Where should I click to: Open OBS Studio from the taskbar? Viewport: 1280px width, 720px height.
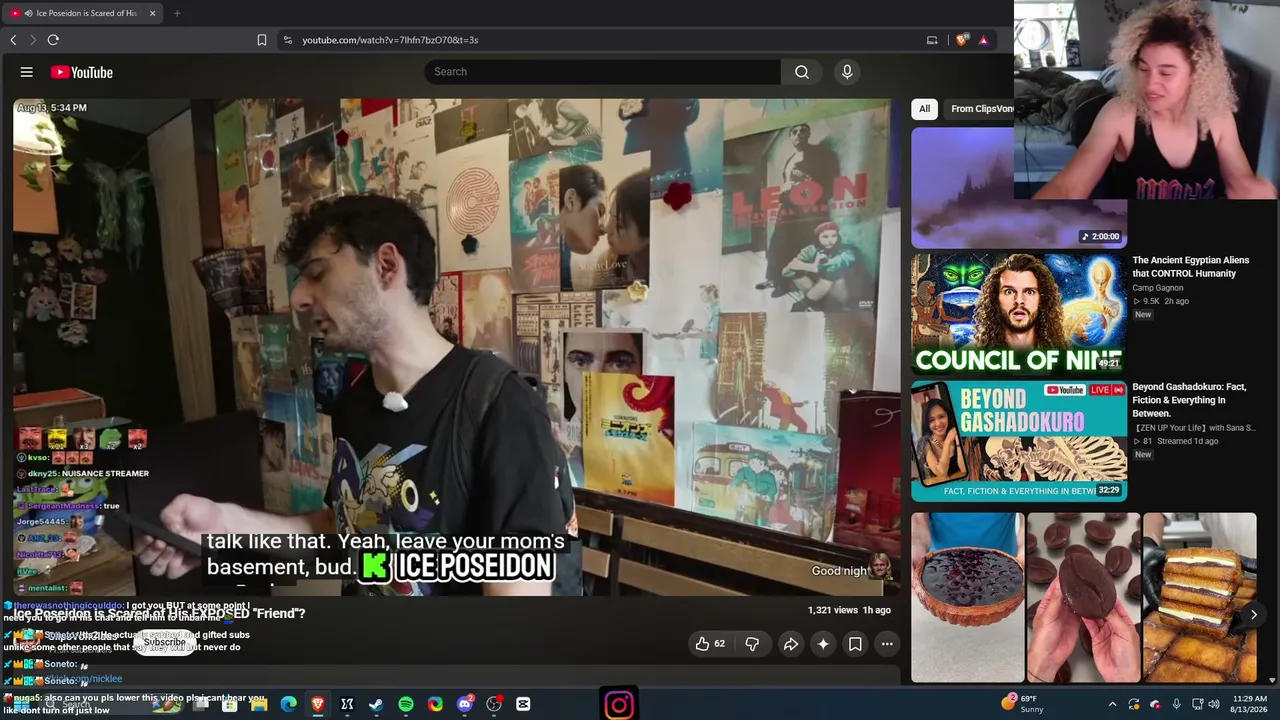(494, 704)
